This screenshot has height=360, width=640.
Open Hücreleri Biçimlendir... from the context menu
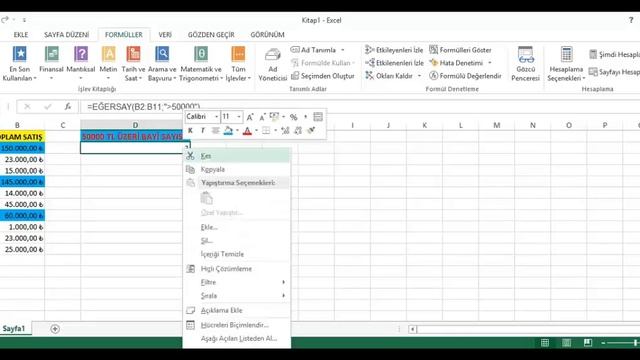point(237,325)
